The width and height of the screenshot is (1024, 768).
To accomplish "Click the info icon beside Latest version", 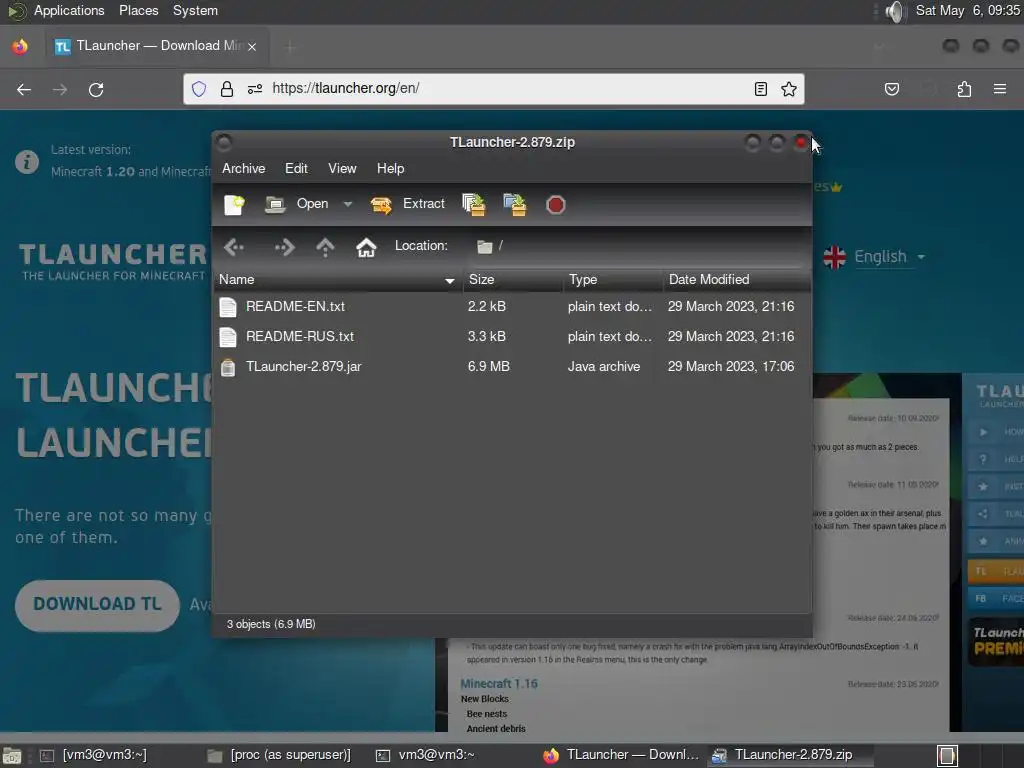I will [x=27, y=161].
